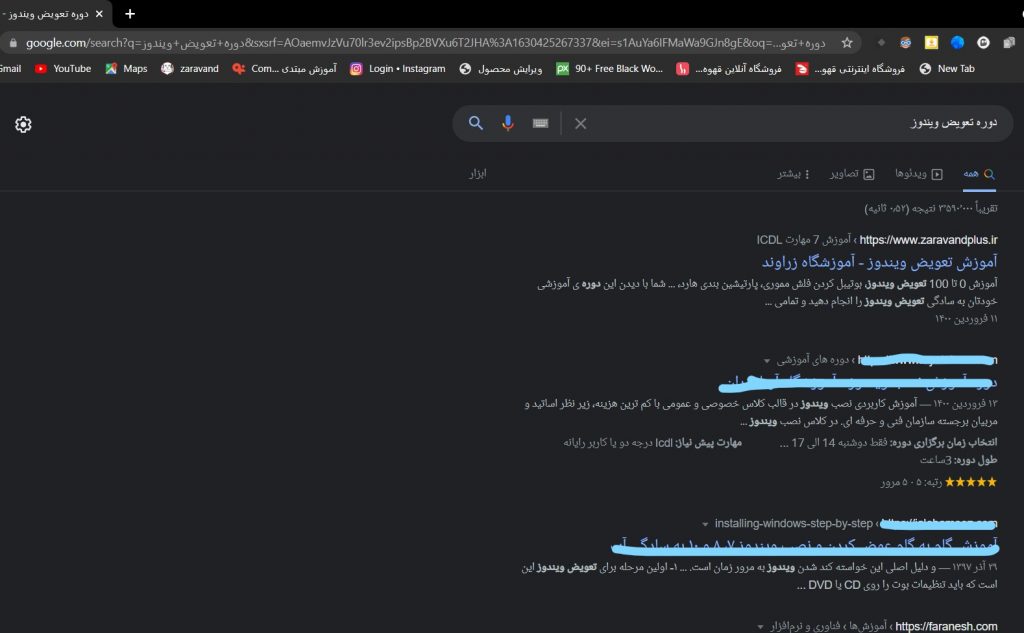Click the Google search box with دوره تعویض ویندوز
The width and height of the screenshot is (1024, 633).
coord(733,123)
